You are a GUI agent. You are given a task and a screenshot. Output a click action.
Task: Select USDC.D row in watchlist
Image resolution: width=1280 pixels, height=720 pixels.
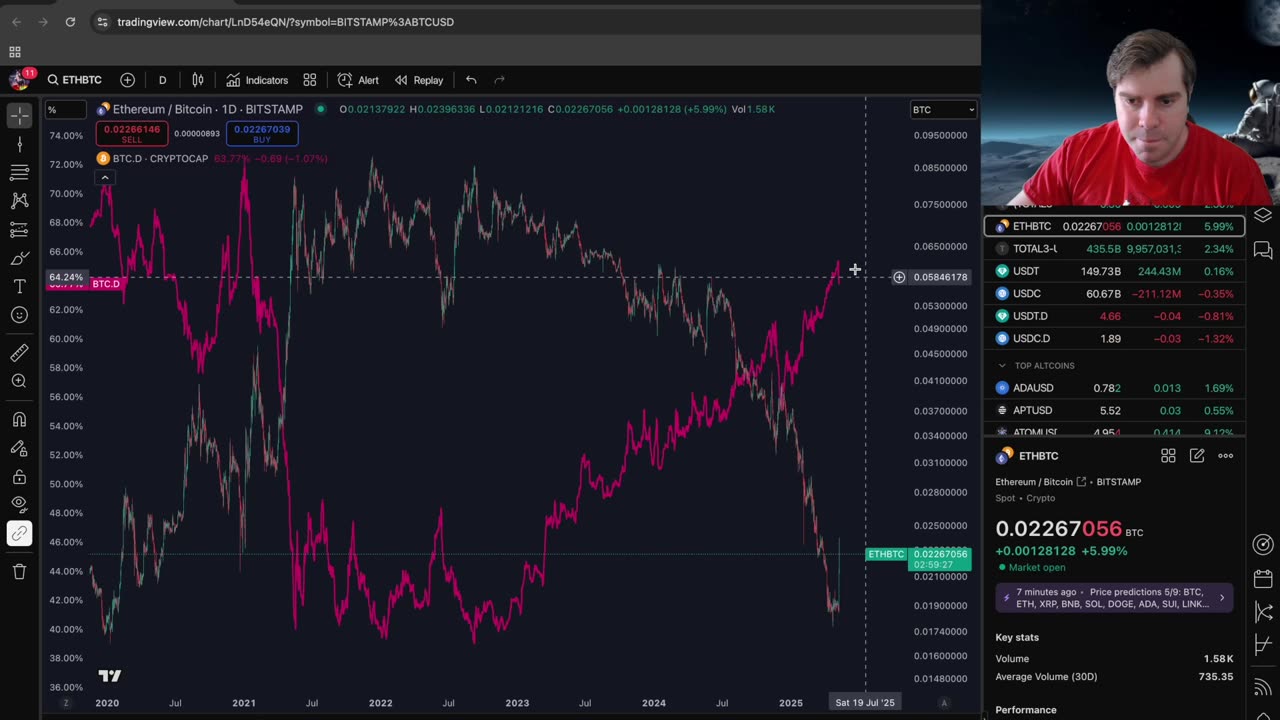tap(1114, 338)
